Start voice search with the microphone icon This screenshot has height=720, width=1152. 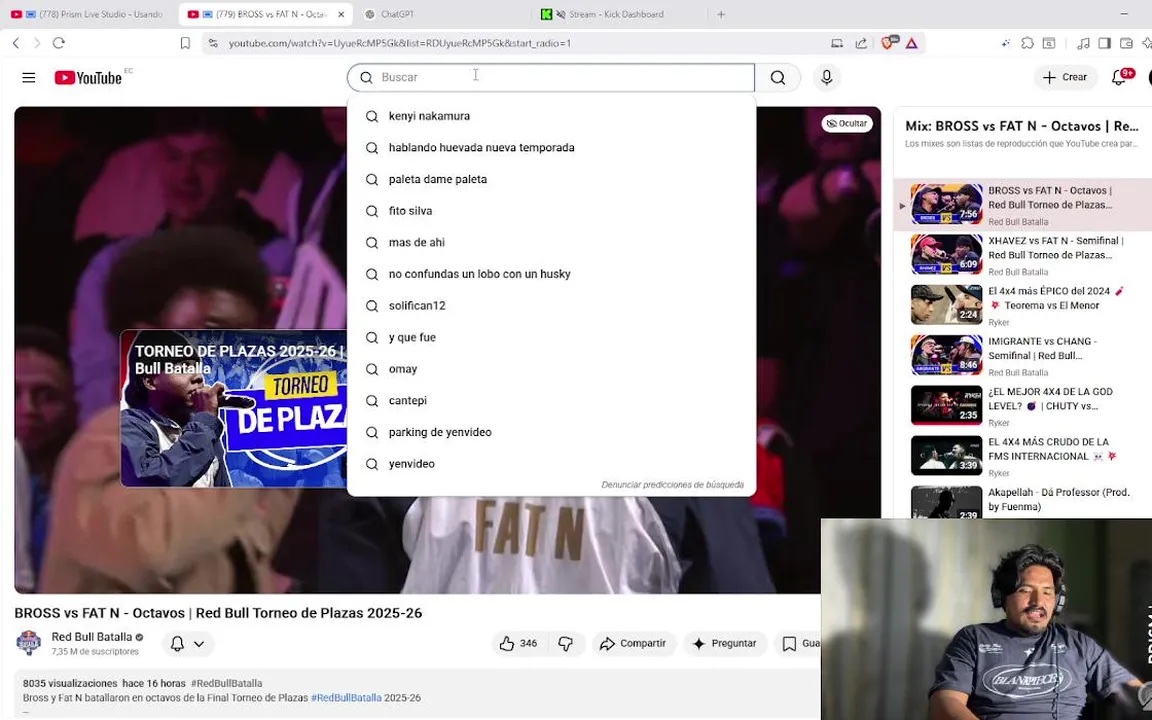pyautogui.click(x=827, y=77)
